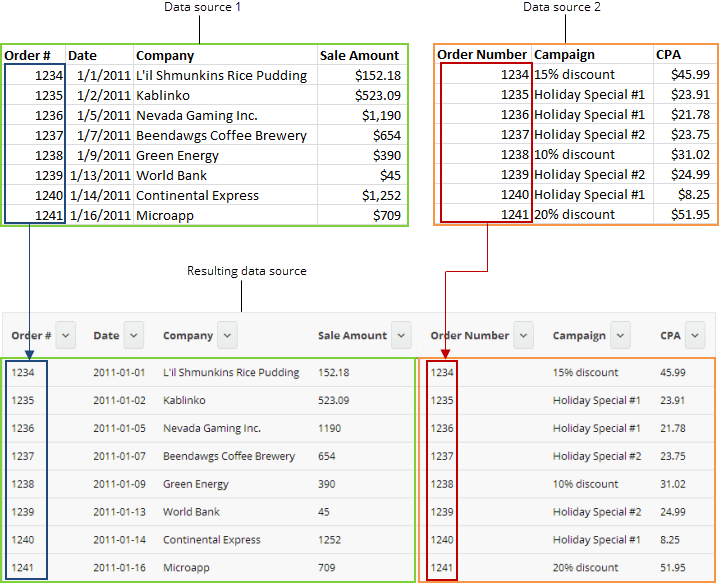Expand the Order Number column dropdown

coord(524,335)
